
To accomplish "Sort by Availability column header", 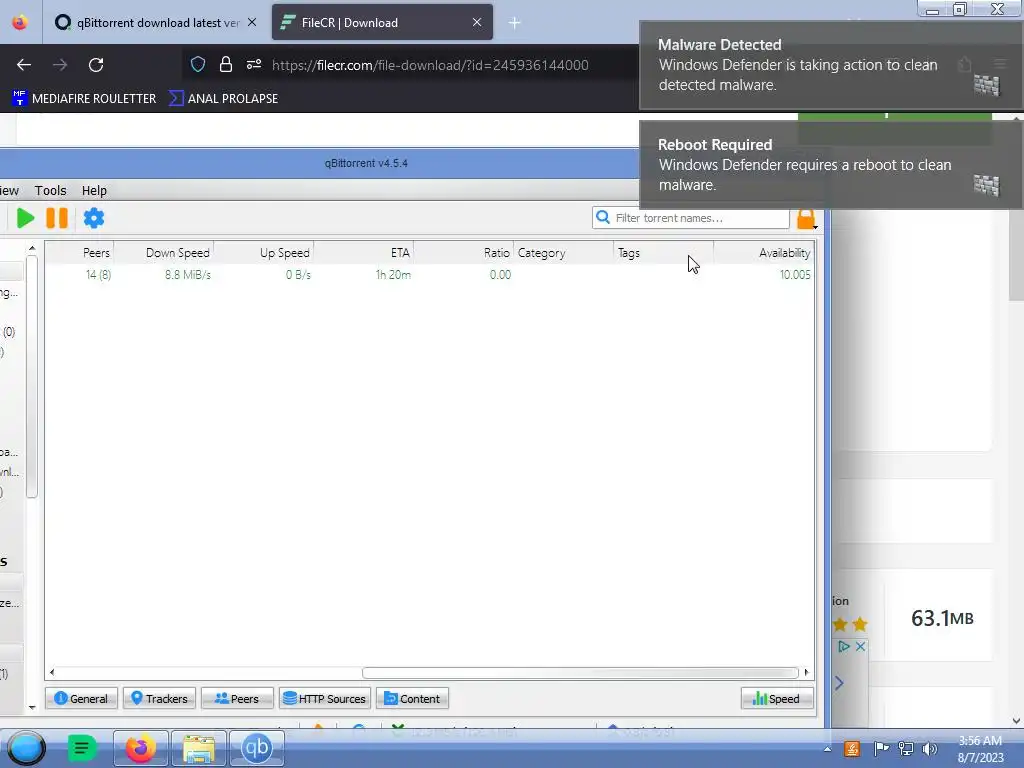I will point(763,253).
